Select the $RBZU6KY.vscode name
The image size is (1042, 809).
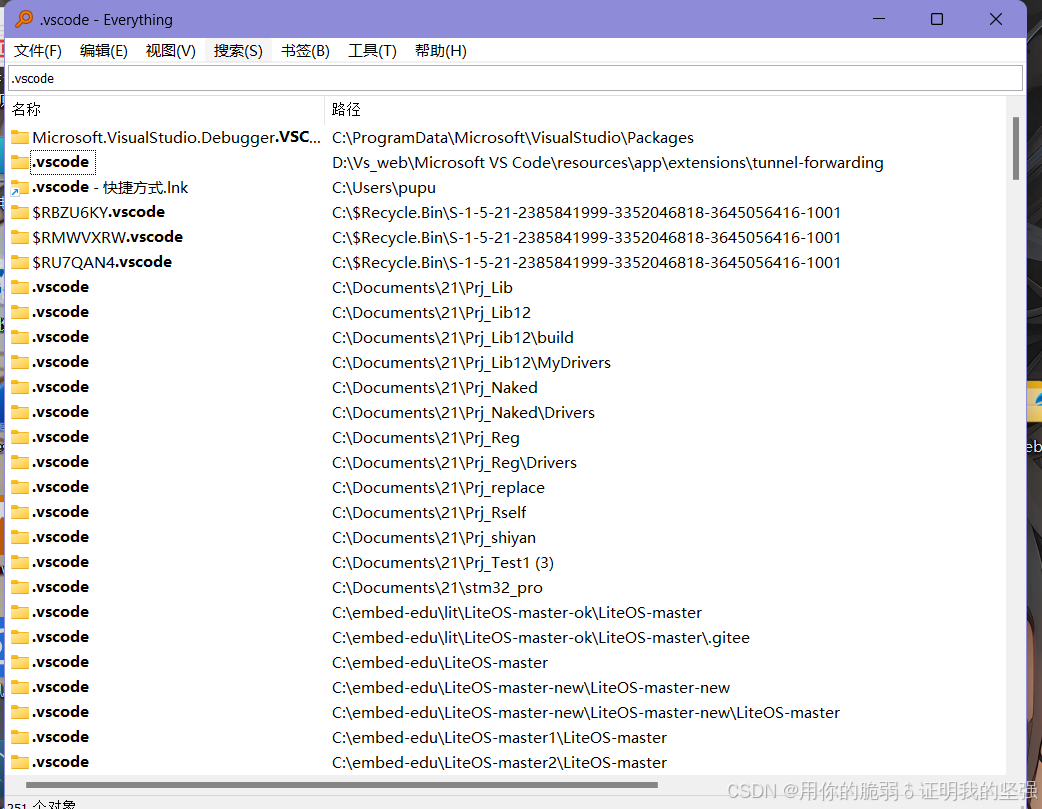coord(98,213)
